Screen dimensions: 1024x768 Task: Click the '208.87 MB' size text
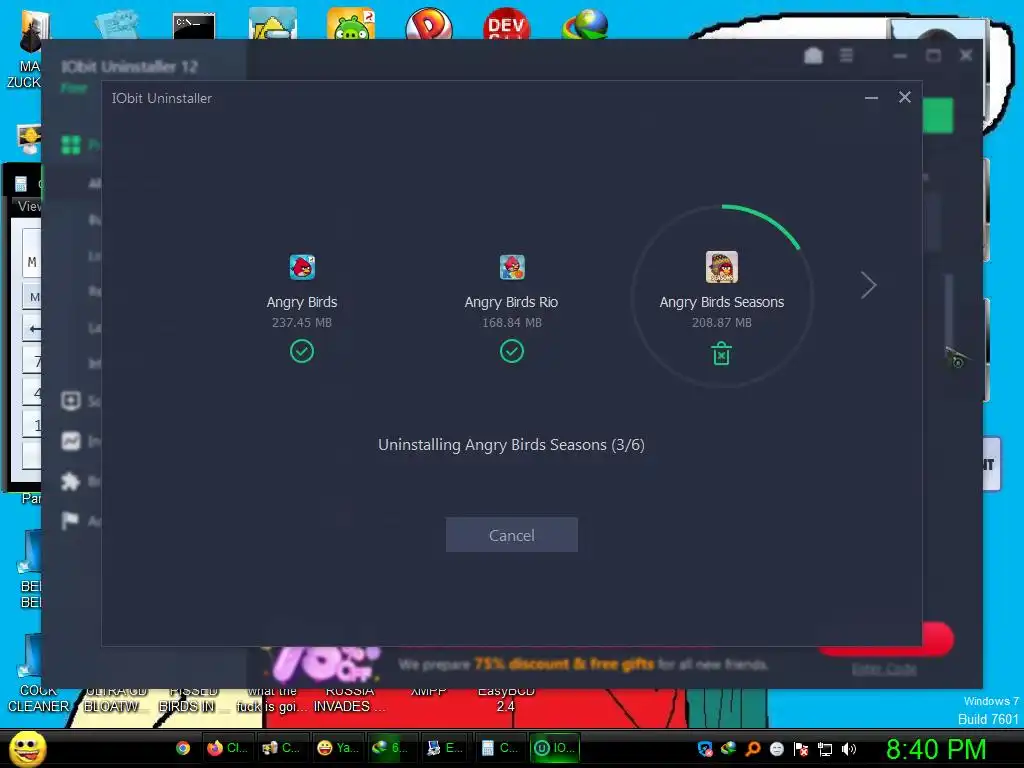coord(722,323)
